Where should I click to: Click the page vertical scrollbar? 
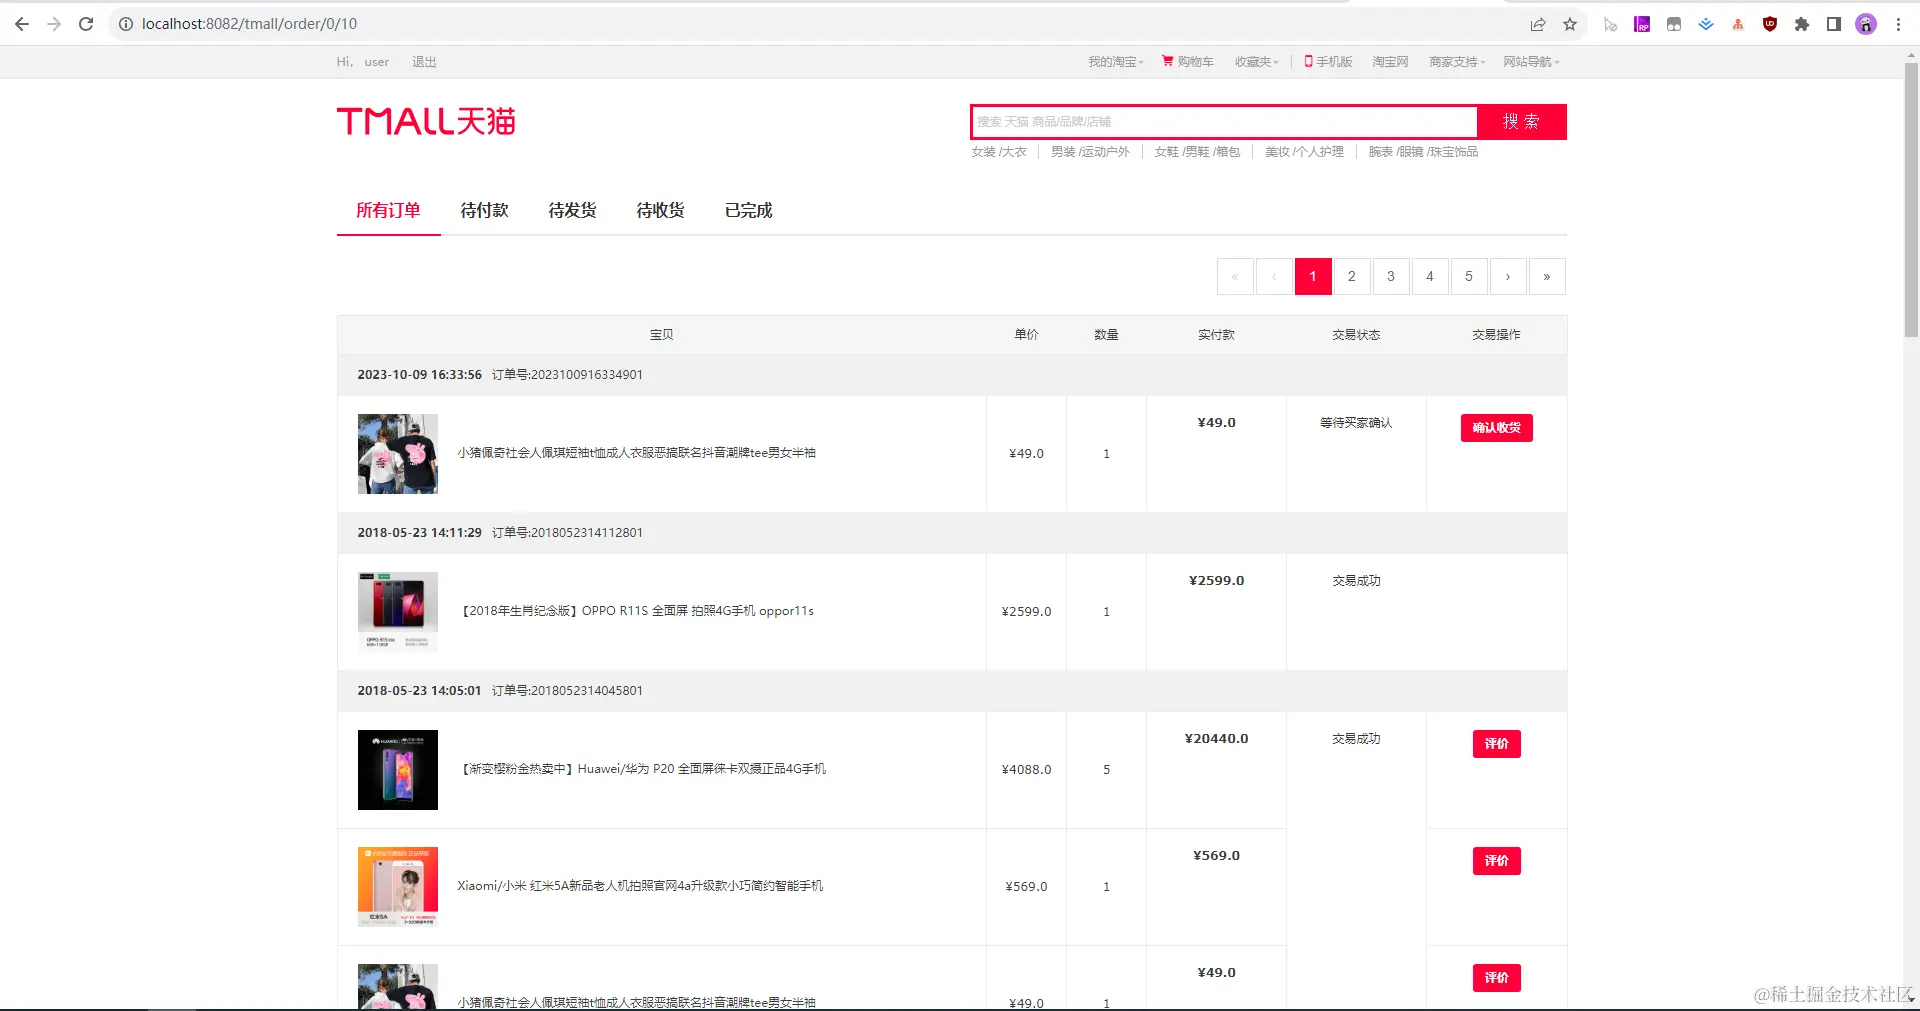pyautogui.click(x=1911, y=200)
